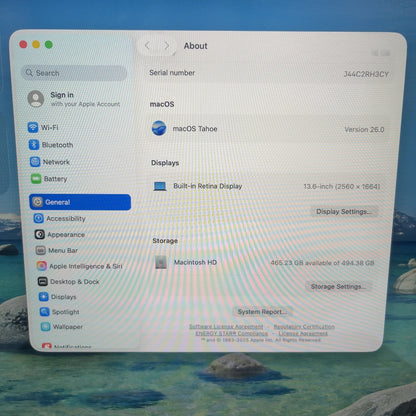The width and height of the screenshot is (416, 416).
Task: Sign in with your Apple Account
Action: pos(74,99)
